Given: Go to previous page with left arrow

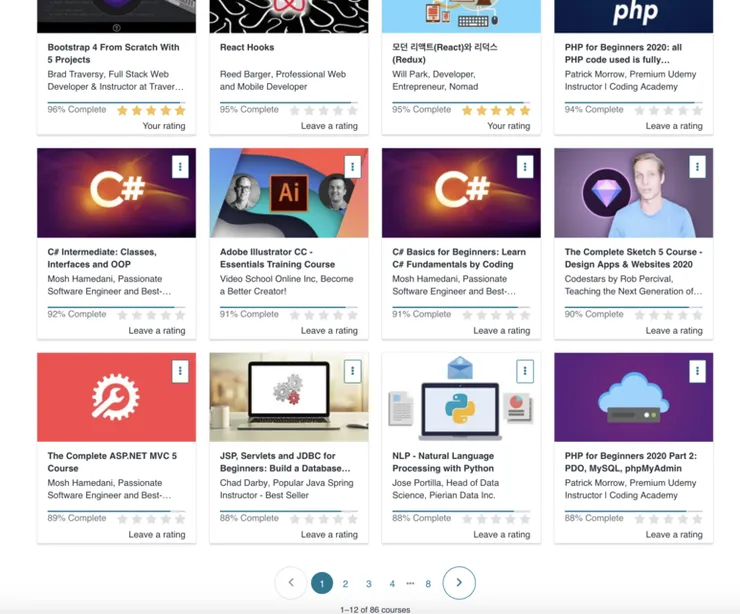Looking at the screenshot, I should click(291, 583).
